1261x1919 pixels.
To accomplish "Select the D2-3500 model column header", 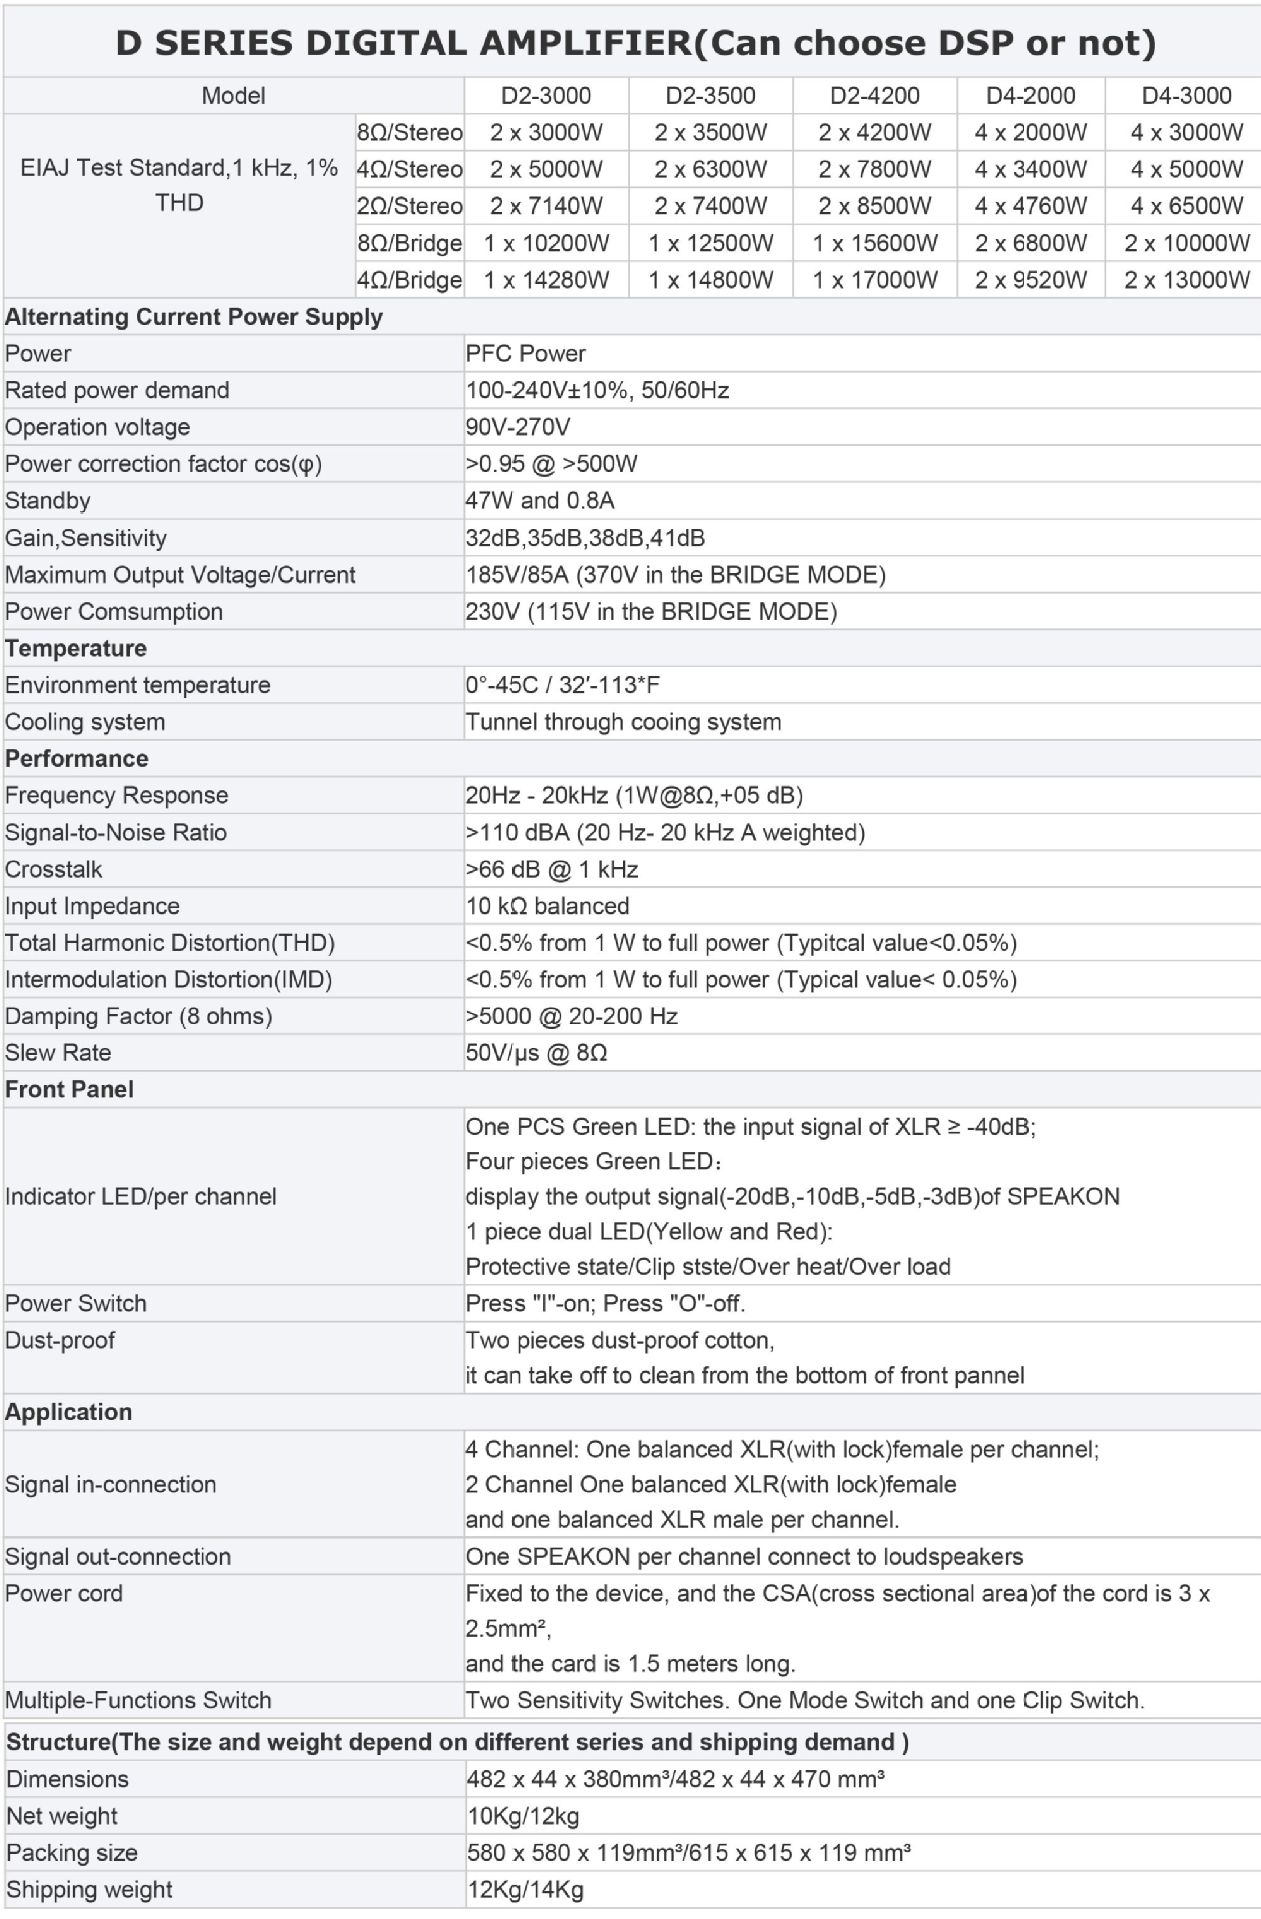I will coord(710,96).
